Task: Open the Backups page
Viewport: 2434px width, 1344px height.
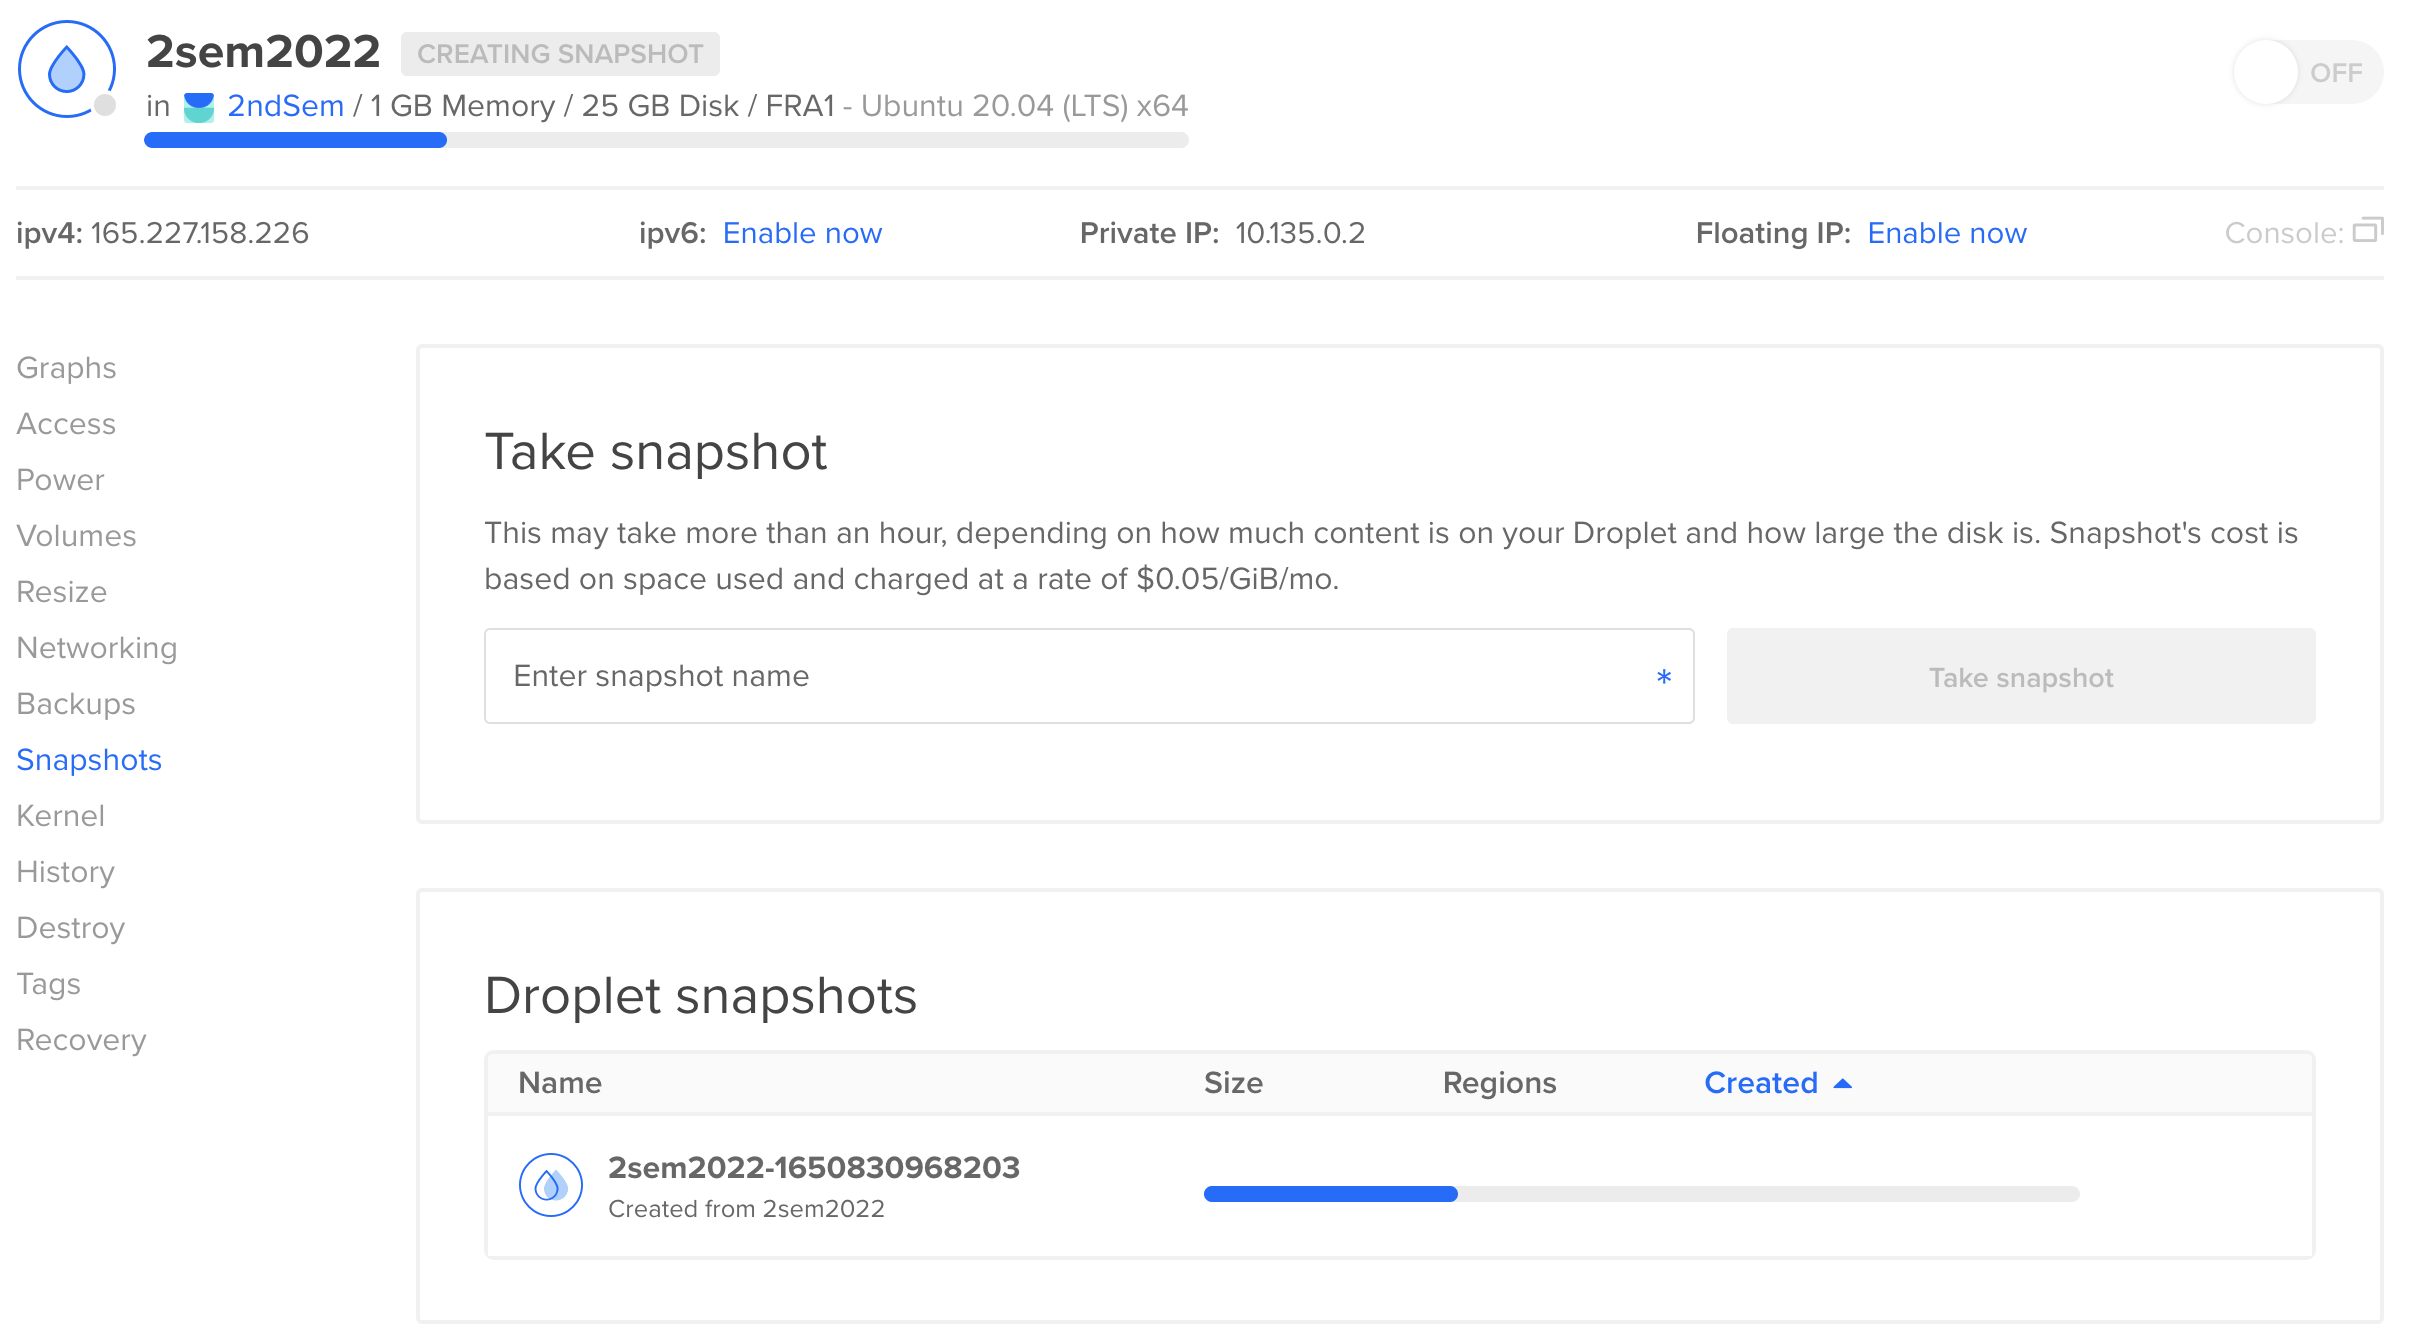Action: (75, 703)
